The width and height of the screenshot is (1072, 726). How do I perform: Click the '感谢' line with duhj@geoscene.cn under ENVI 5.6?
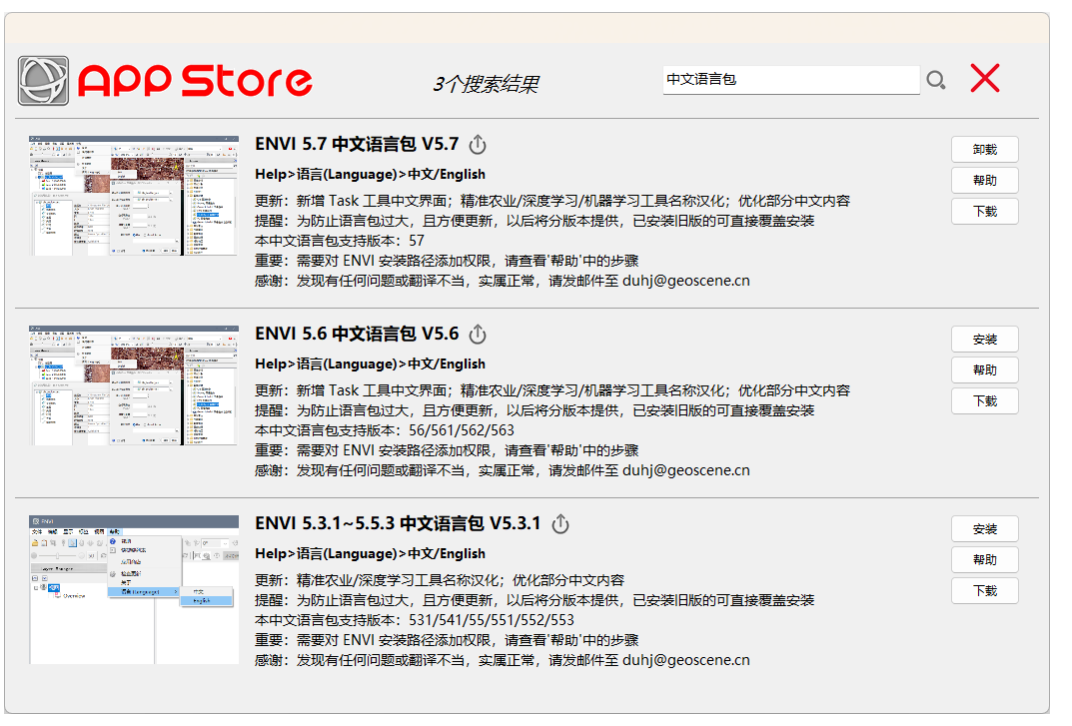coord(502,470)
